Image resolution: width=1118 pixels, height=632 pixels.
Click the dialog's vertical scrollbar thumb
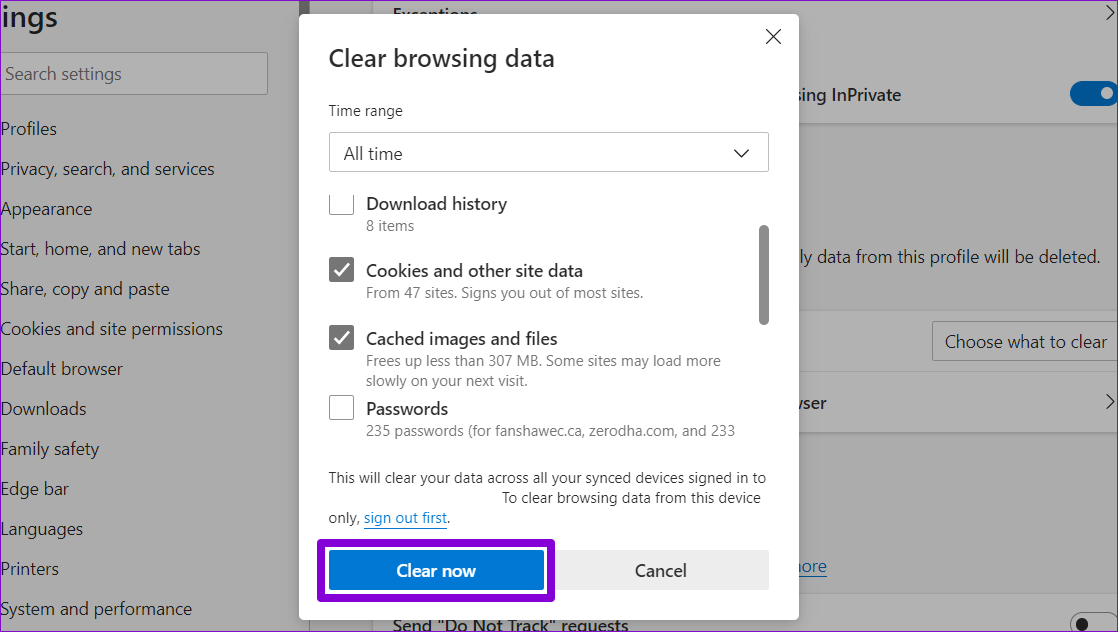pos(764,274)
